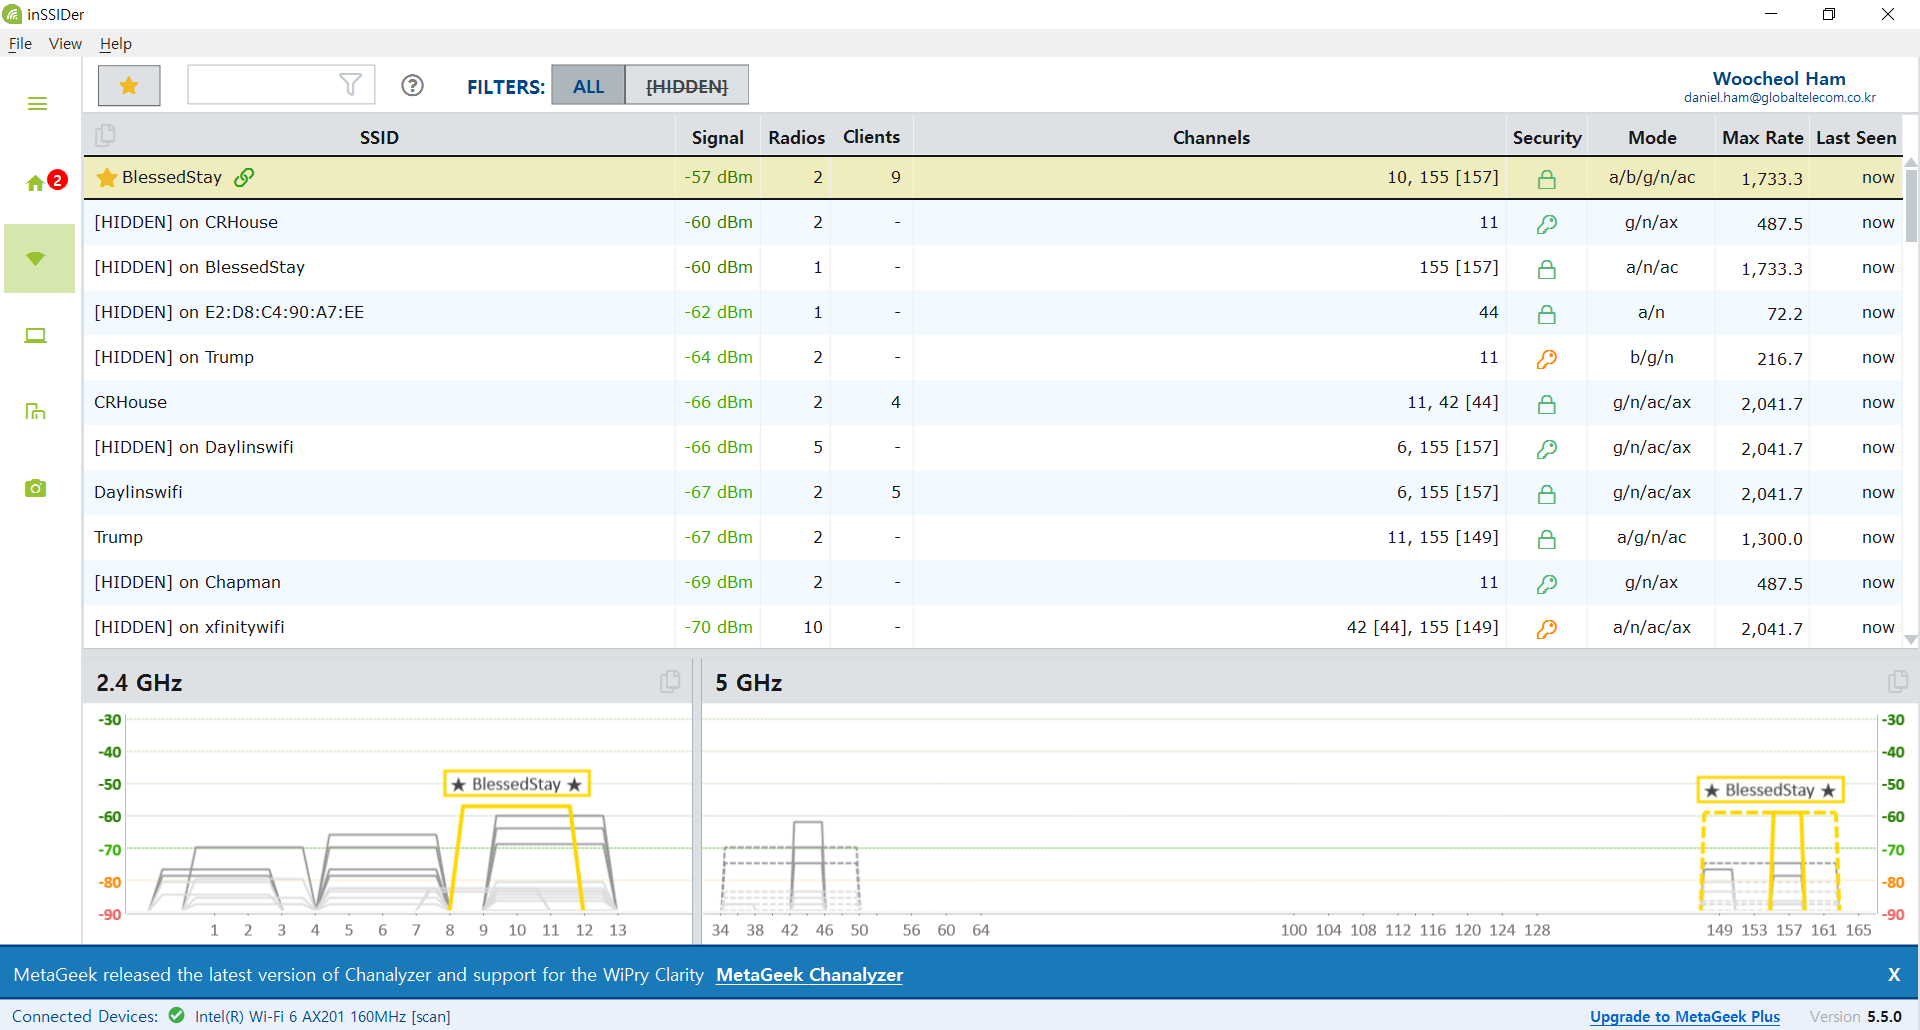Click lock icon in E2:D8:C4:90:A7:EE row
Viewport: 1920px width, 1030px height.
[x=1547, y=314]
